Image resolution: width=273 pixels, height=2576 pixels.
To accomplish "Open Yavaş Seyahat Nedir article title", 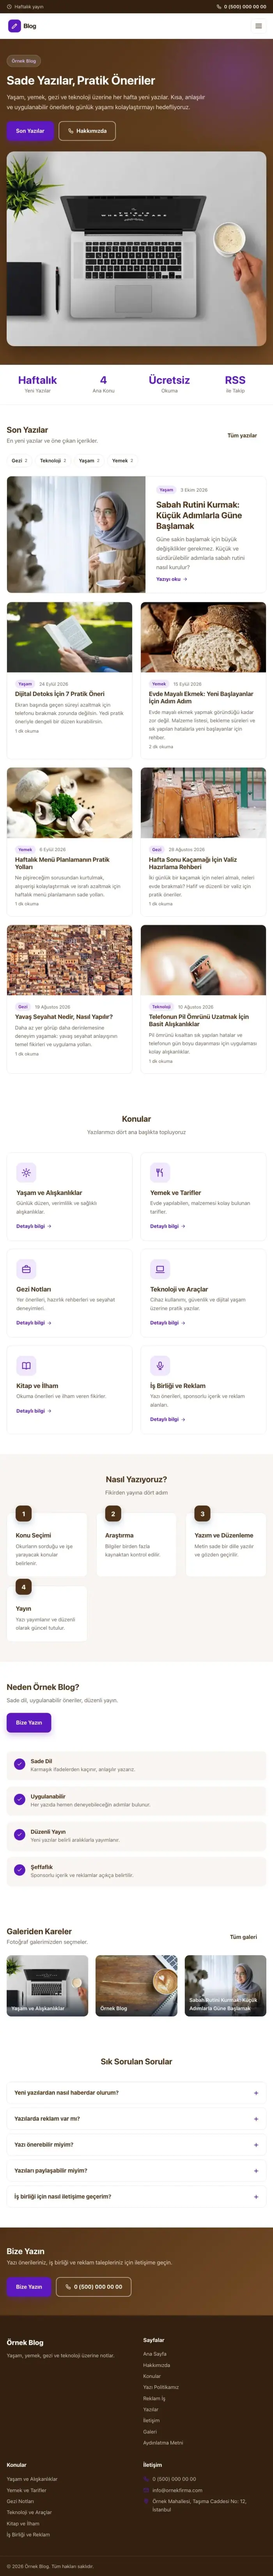I will [64, 1017].
